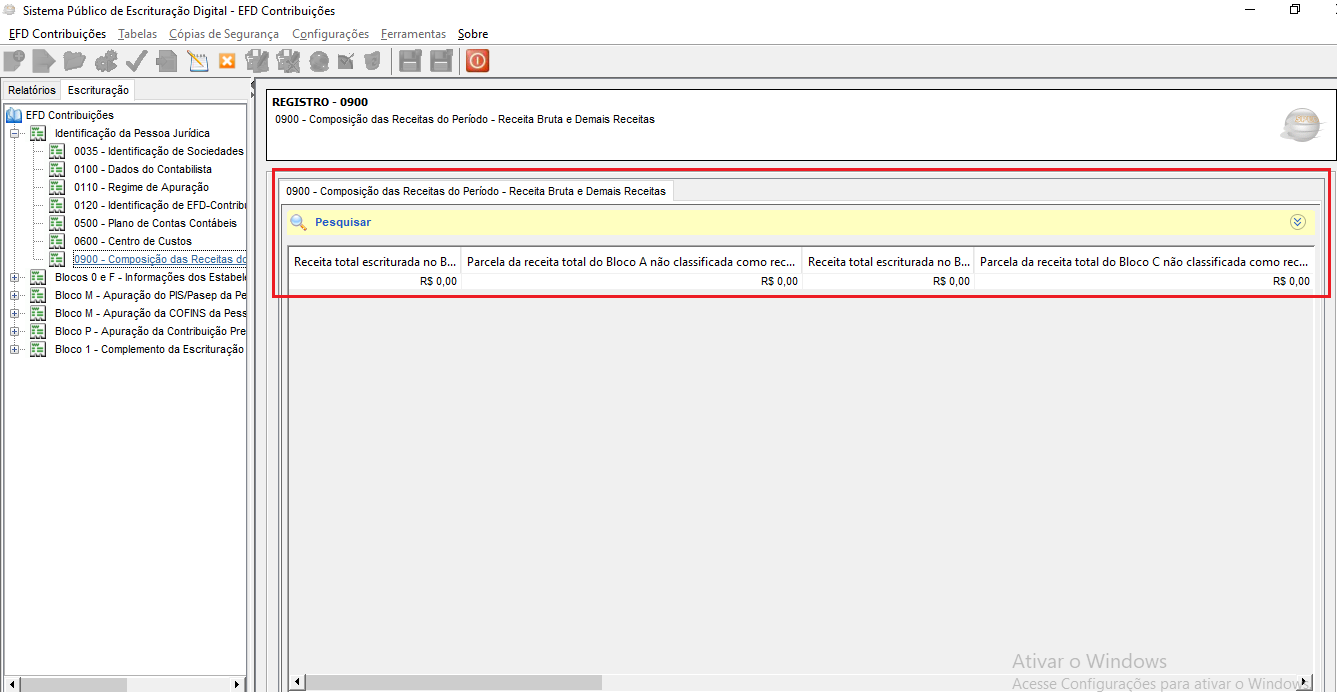Click the magnifier icon beside Pesquisar
This screenshot has width=1337, height=692.
(x=298, y=222)
